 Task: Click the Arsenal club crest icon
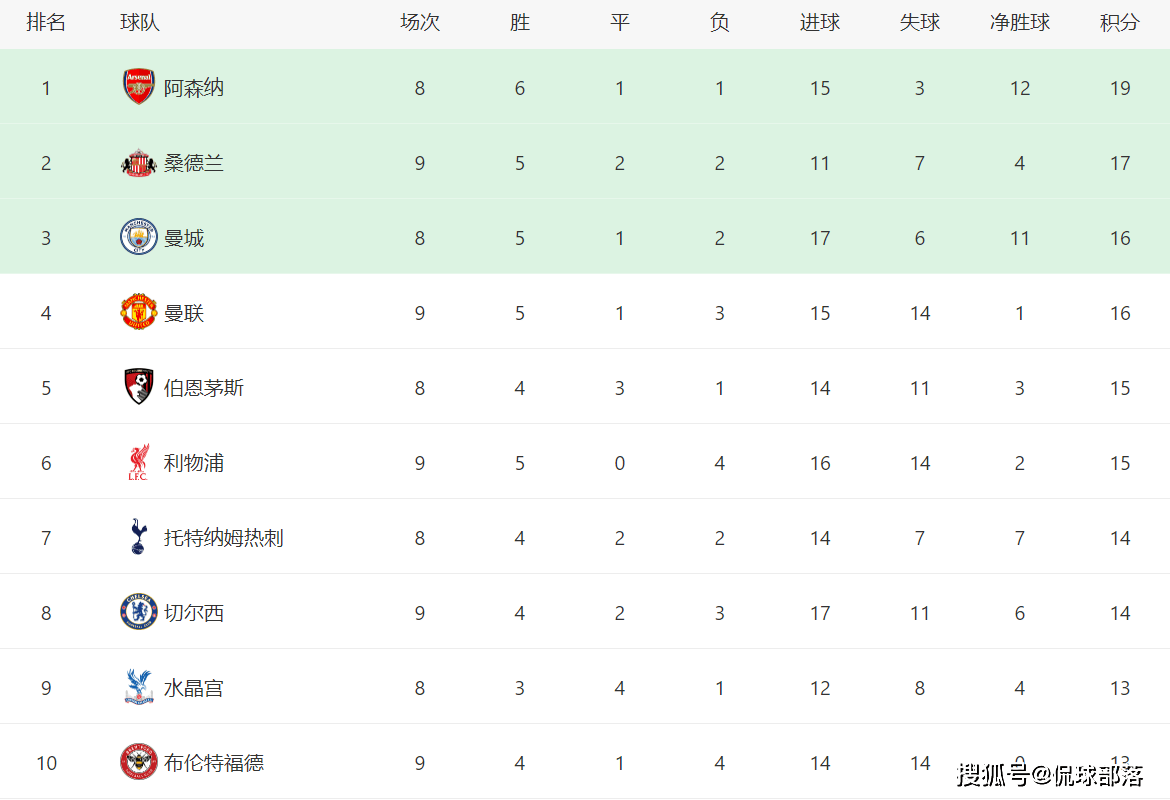(139, 88)
